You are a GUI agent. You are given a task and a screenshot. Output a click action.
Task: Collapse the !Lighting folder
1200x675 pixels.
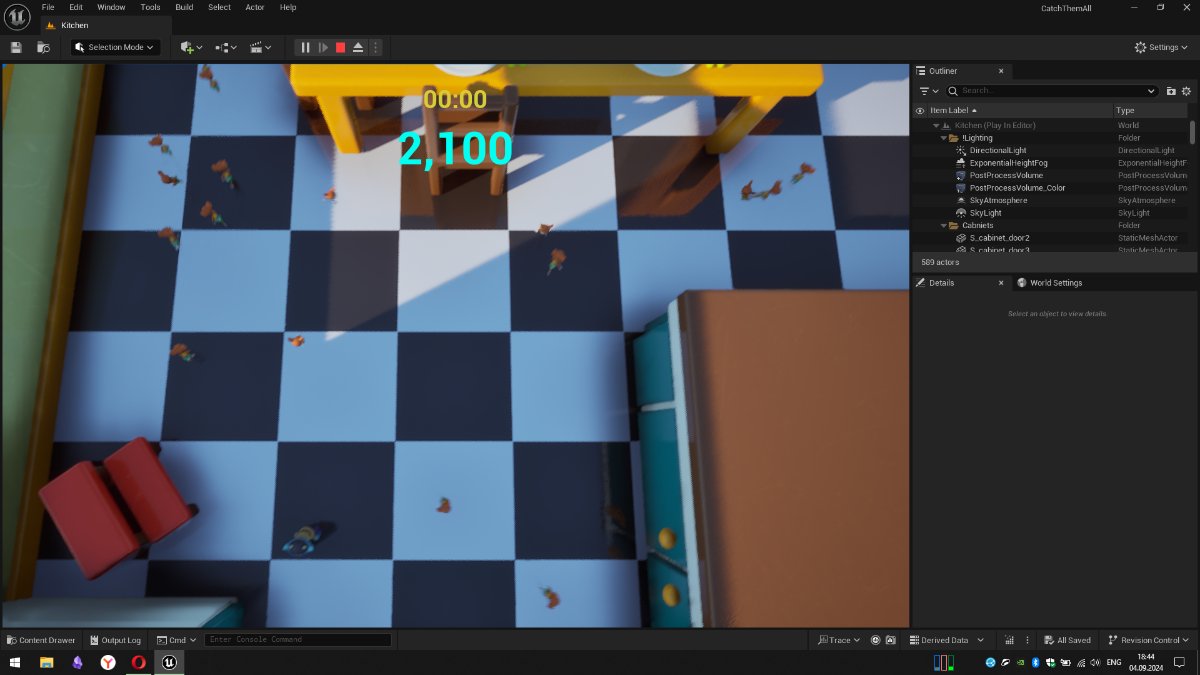(943, 138)
